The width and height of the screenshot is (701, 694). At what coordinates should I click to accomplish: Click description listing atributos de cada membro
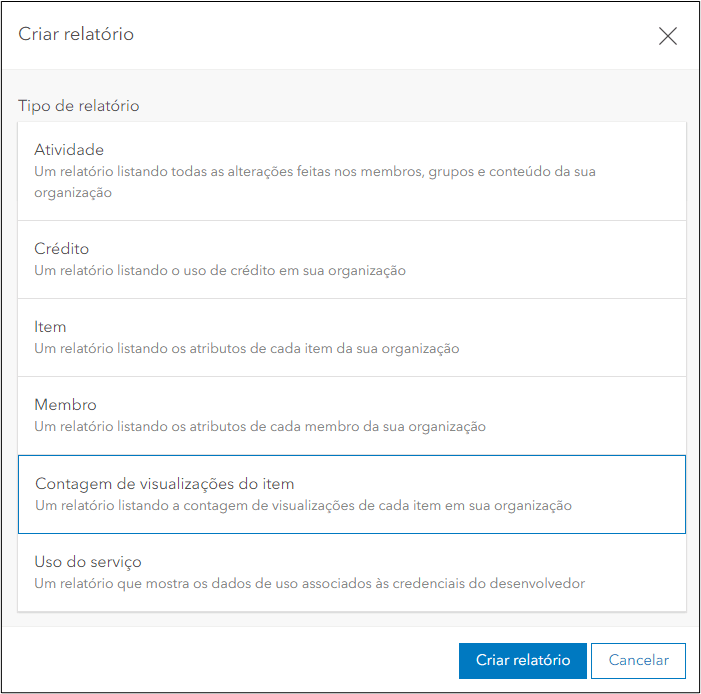[260, 426]
